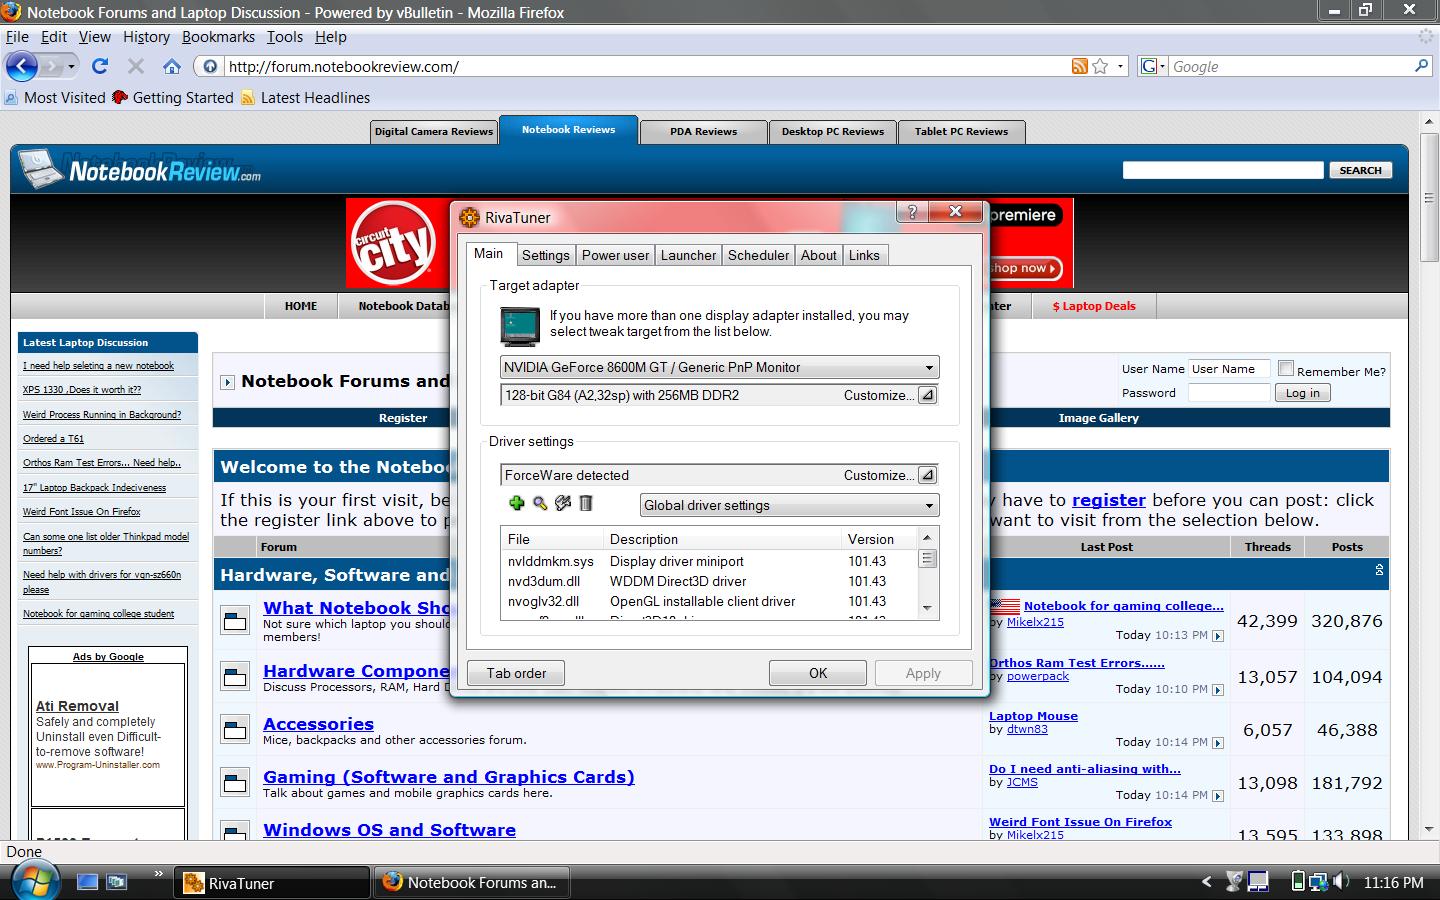
Task: Click Switch between windows quick launch icon
Action: [x=117, y=882]
